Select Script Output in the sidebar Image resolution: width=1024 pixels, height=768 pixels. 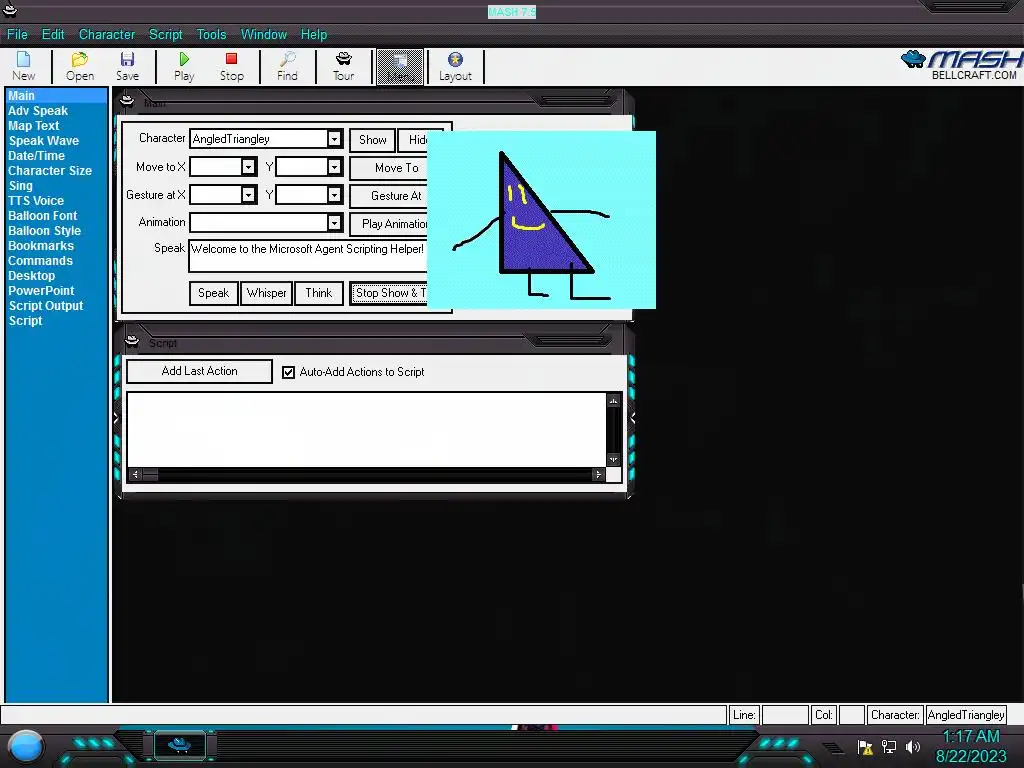coord(46,306)
